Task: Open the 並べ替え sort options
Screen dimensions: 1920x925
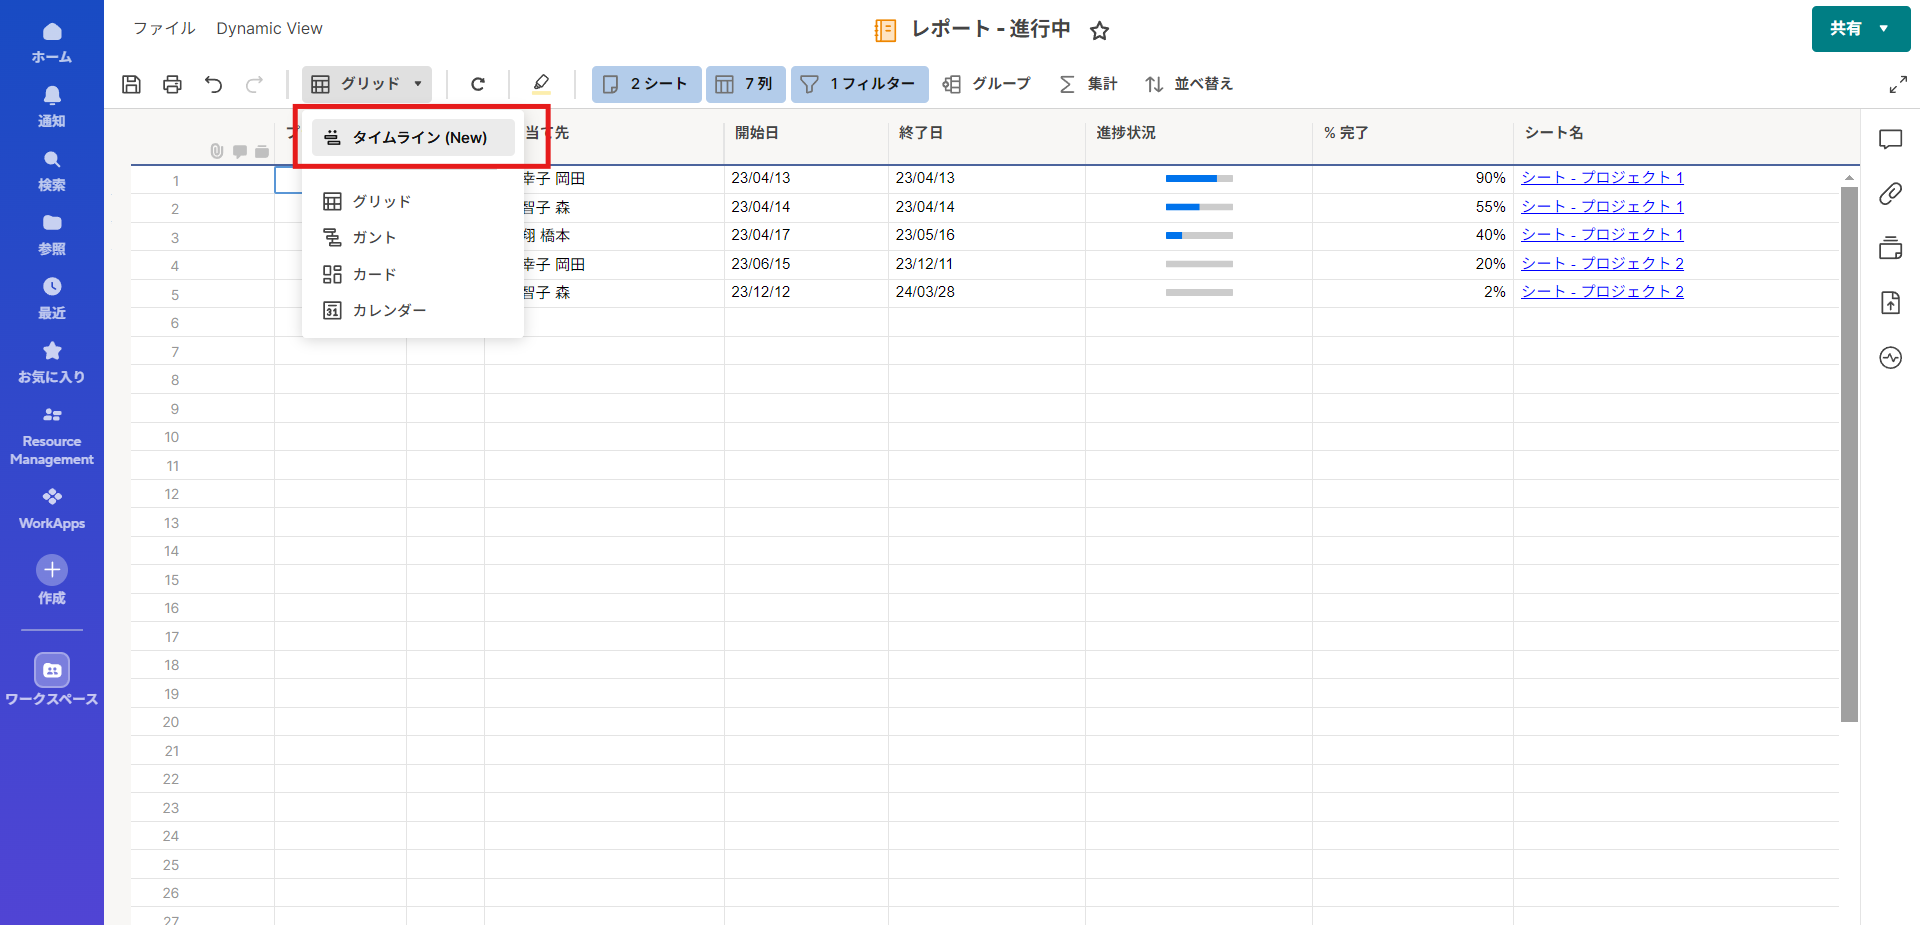Action: pos(1189,84)
